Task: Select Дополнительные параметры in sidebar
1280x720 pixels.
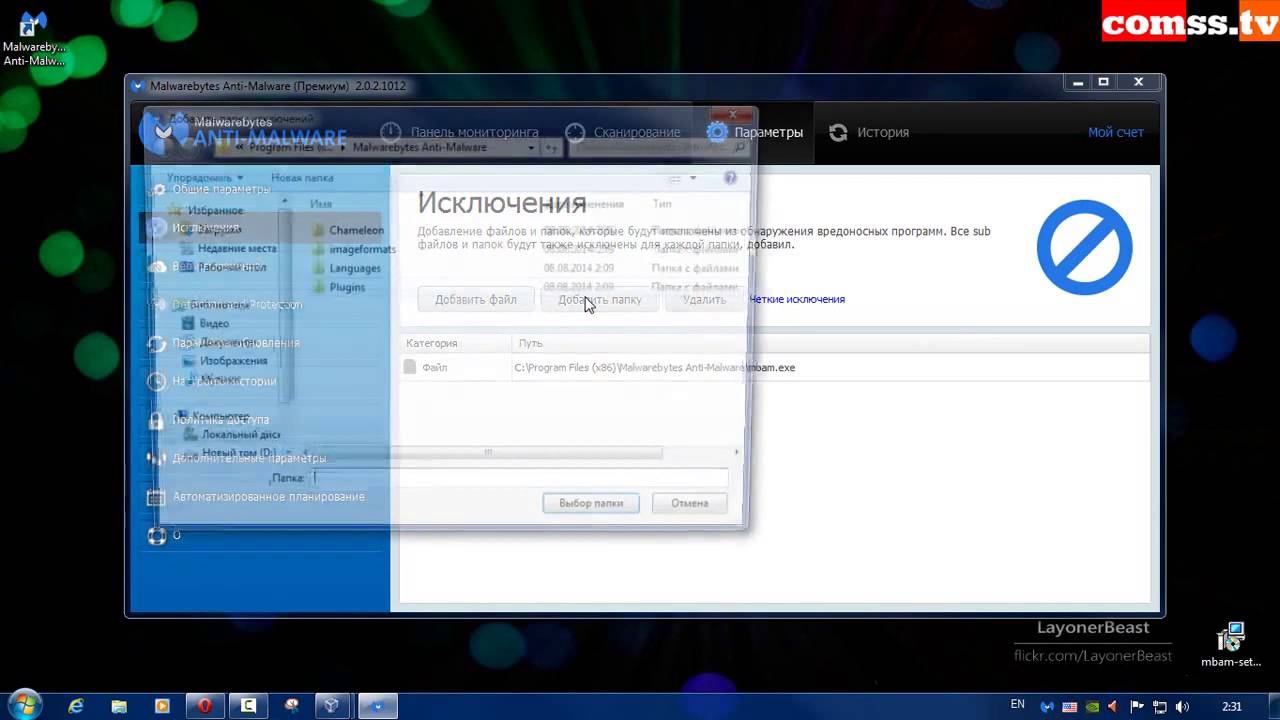Action: [x=249, y=458]
